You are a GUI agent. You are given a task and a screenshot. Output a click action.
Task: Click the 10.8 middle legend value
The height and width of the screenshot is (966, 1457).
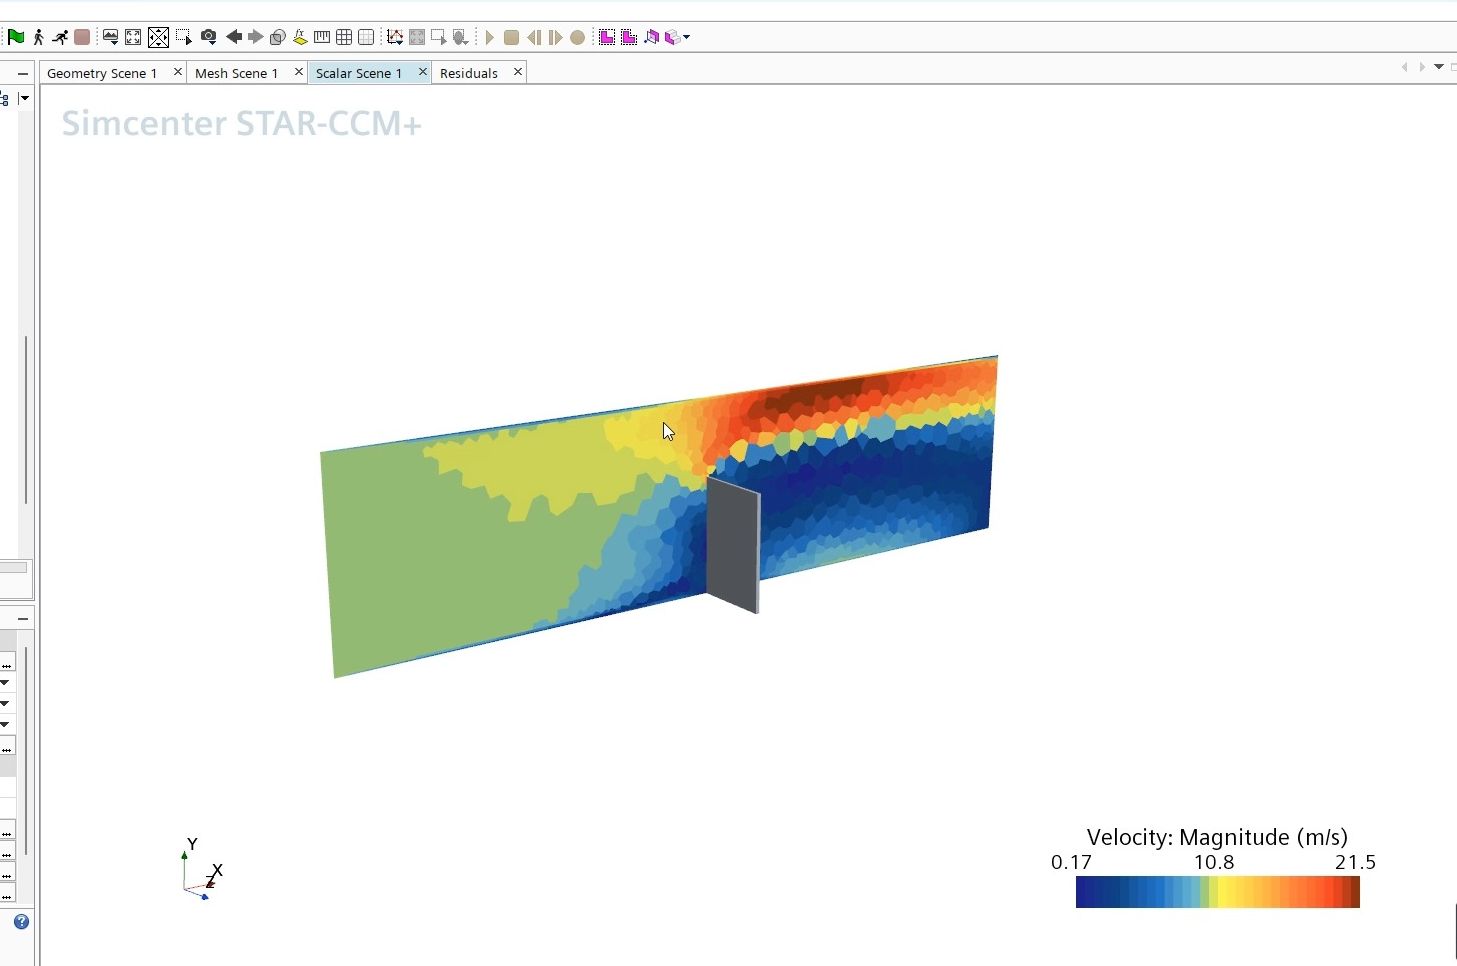1214,862
